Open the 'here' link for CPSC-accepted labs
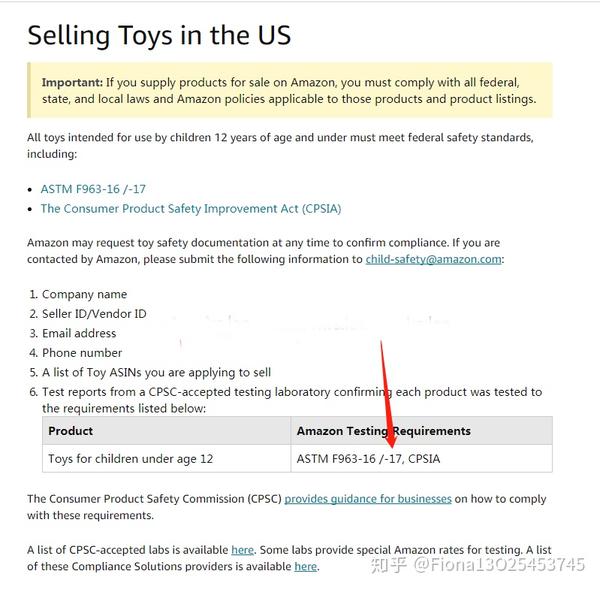 coord(242,550)
